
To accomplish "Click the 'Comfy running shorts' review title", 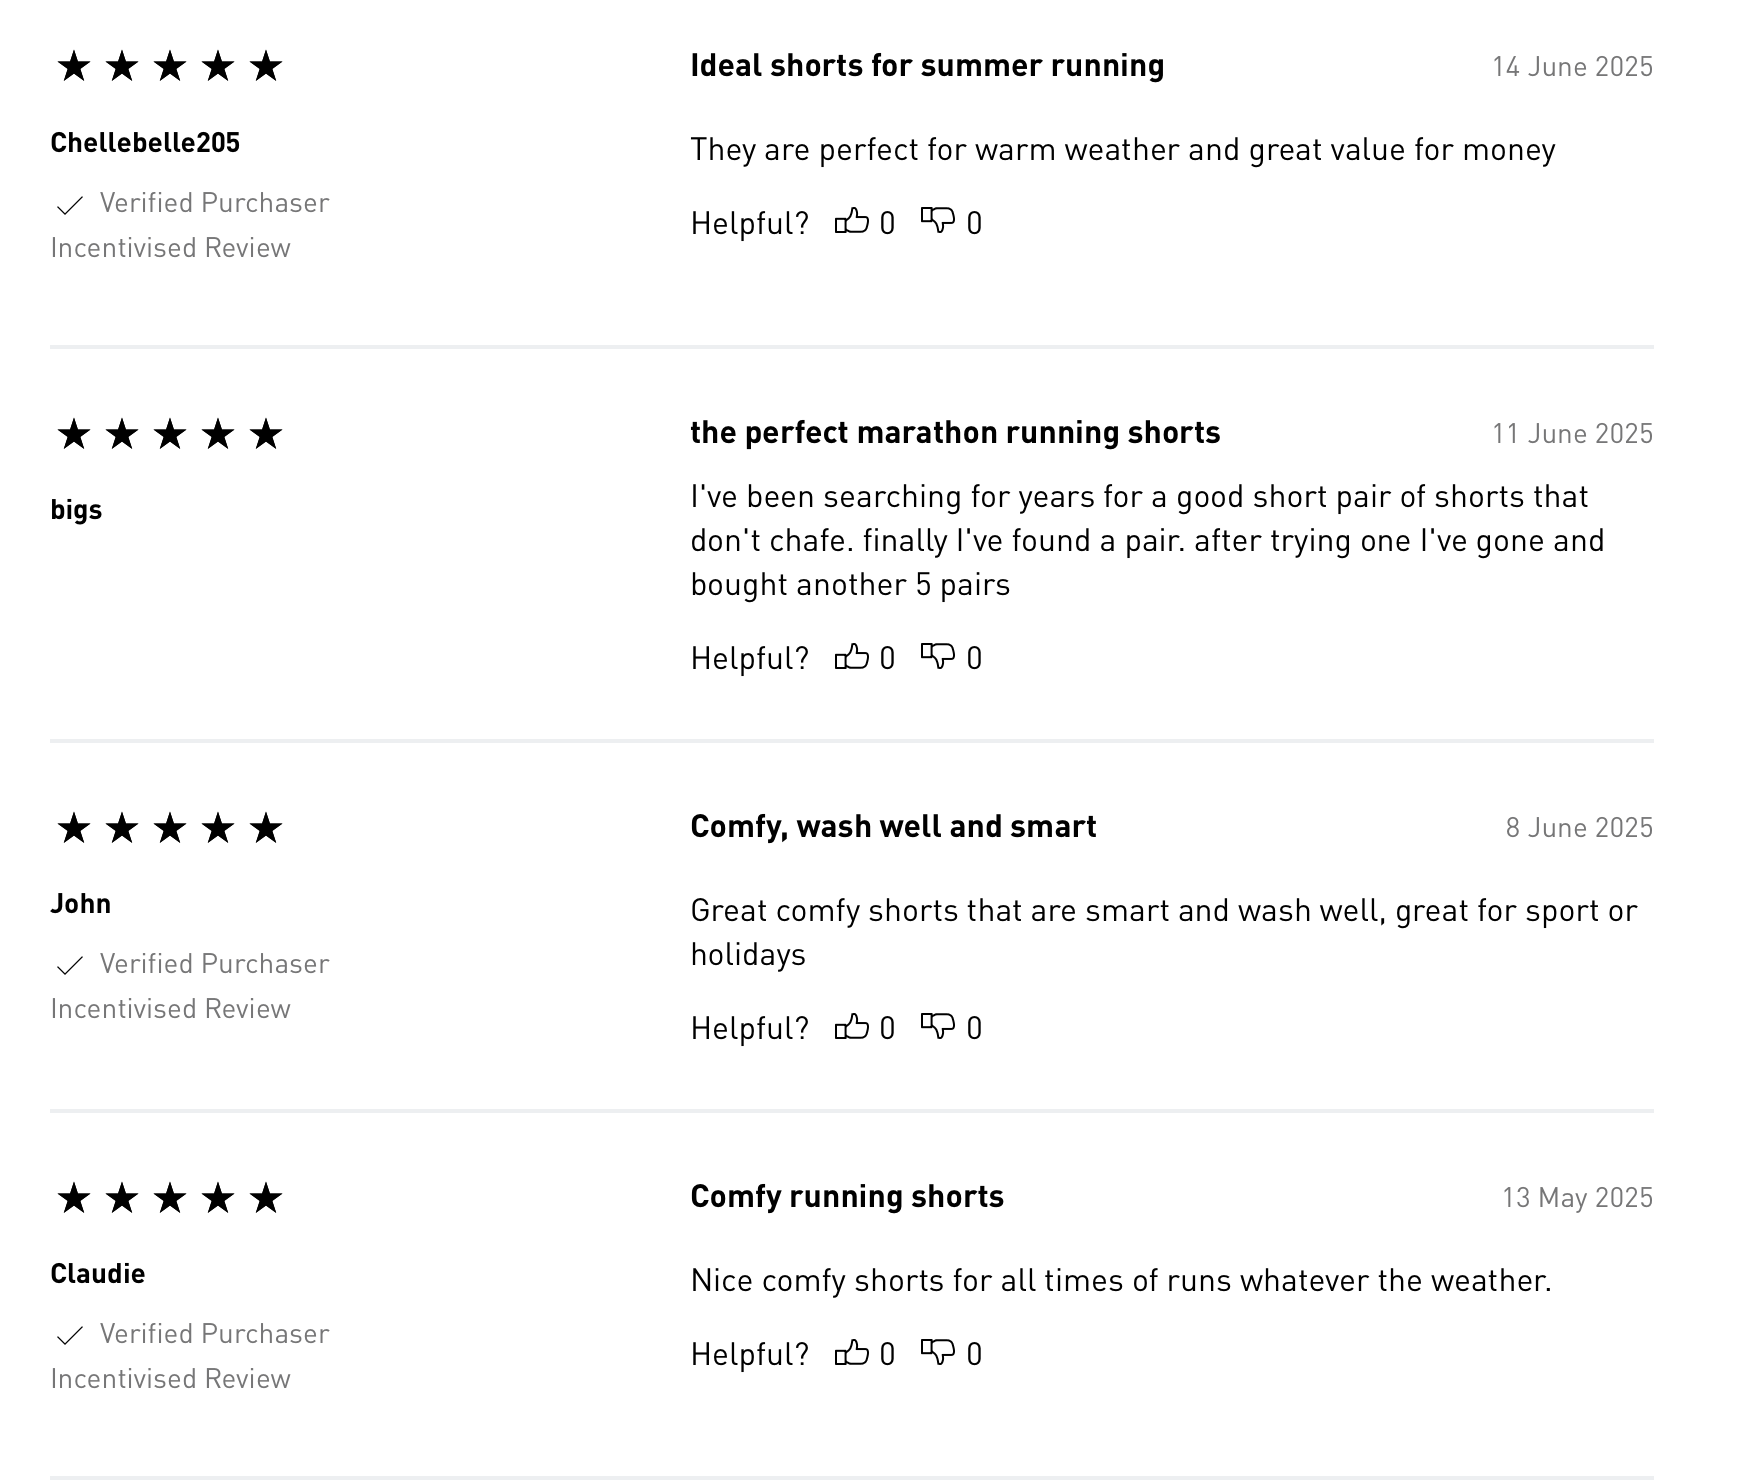I will coord(846,1197).
